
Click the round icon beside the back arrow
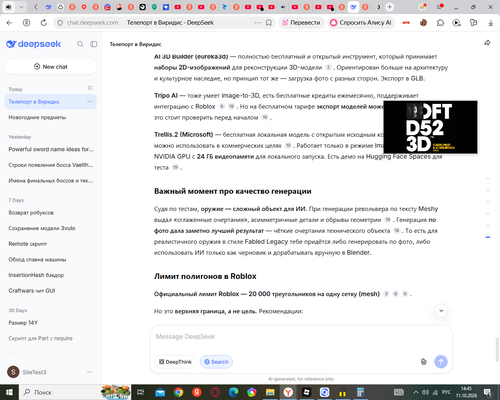pyautogui.click(x=26, y=23)
